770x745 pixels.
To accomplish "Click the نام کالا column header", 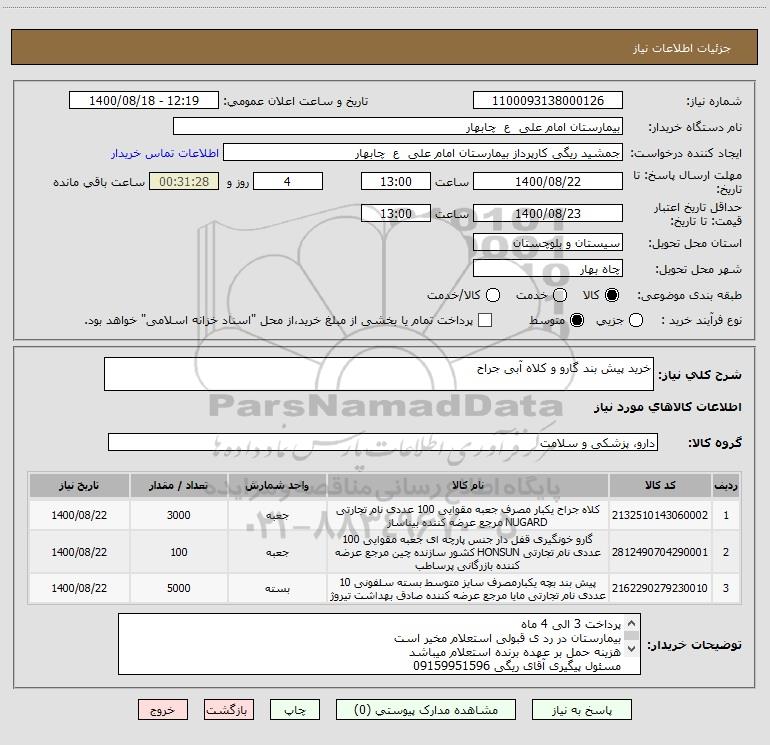I will coord(468,485).
